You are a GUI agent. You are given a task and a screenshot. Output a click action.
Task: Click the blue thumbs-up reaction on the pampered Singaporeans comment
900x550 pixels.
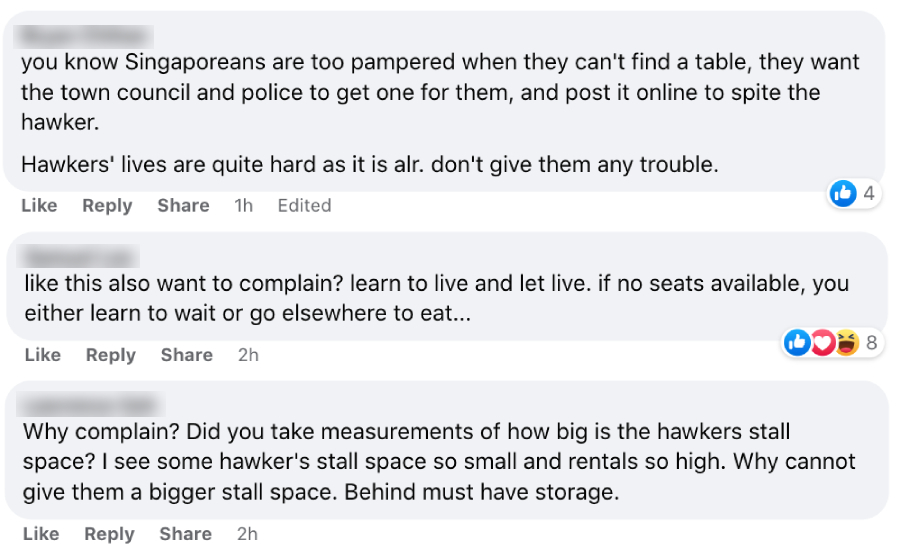point(844,194)
